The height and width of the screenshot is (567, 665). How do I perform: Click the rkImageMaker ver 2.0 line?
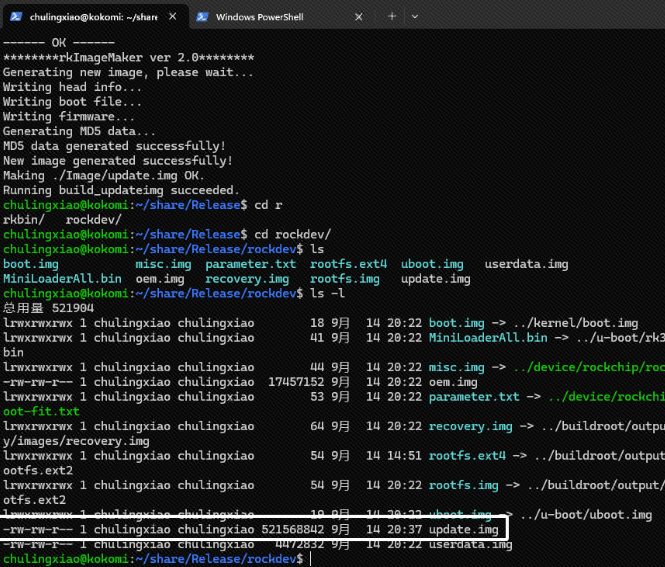point(129,57)
